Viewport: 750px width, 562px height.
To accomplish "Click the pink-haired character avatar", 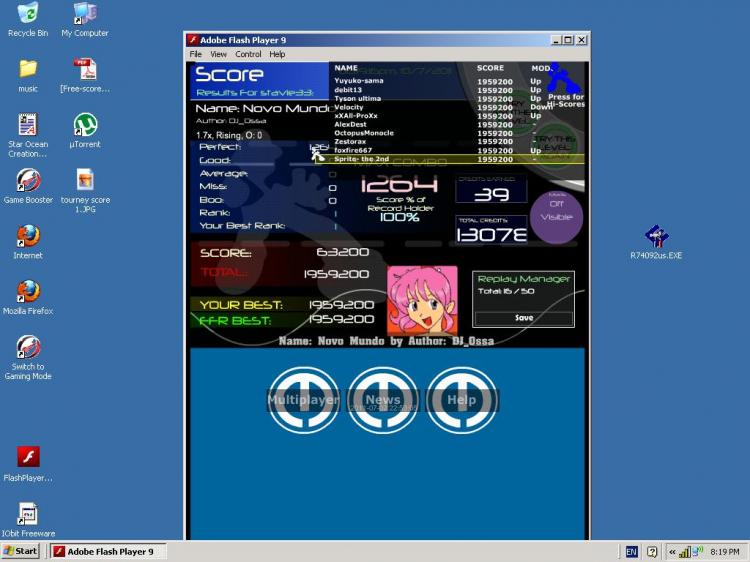I will (x=422, y=300).
